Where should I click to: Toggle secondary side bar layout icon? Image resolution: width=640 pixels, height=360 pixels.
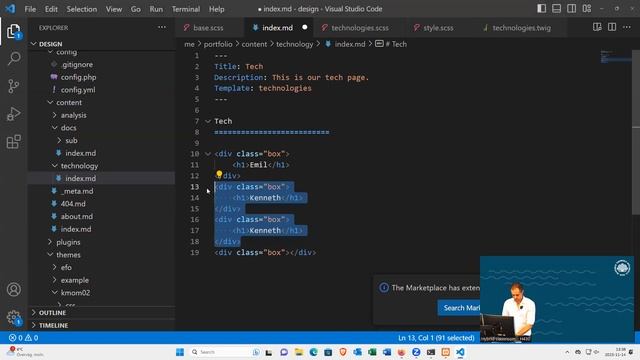pyautogui.click(x=571, y=9)
